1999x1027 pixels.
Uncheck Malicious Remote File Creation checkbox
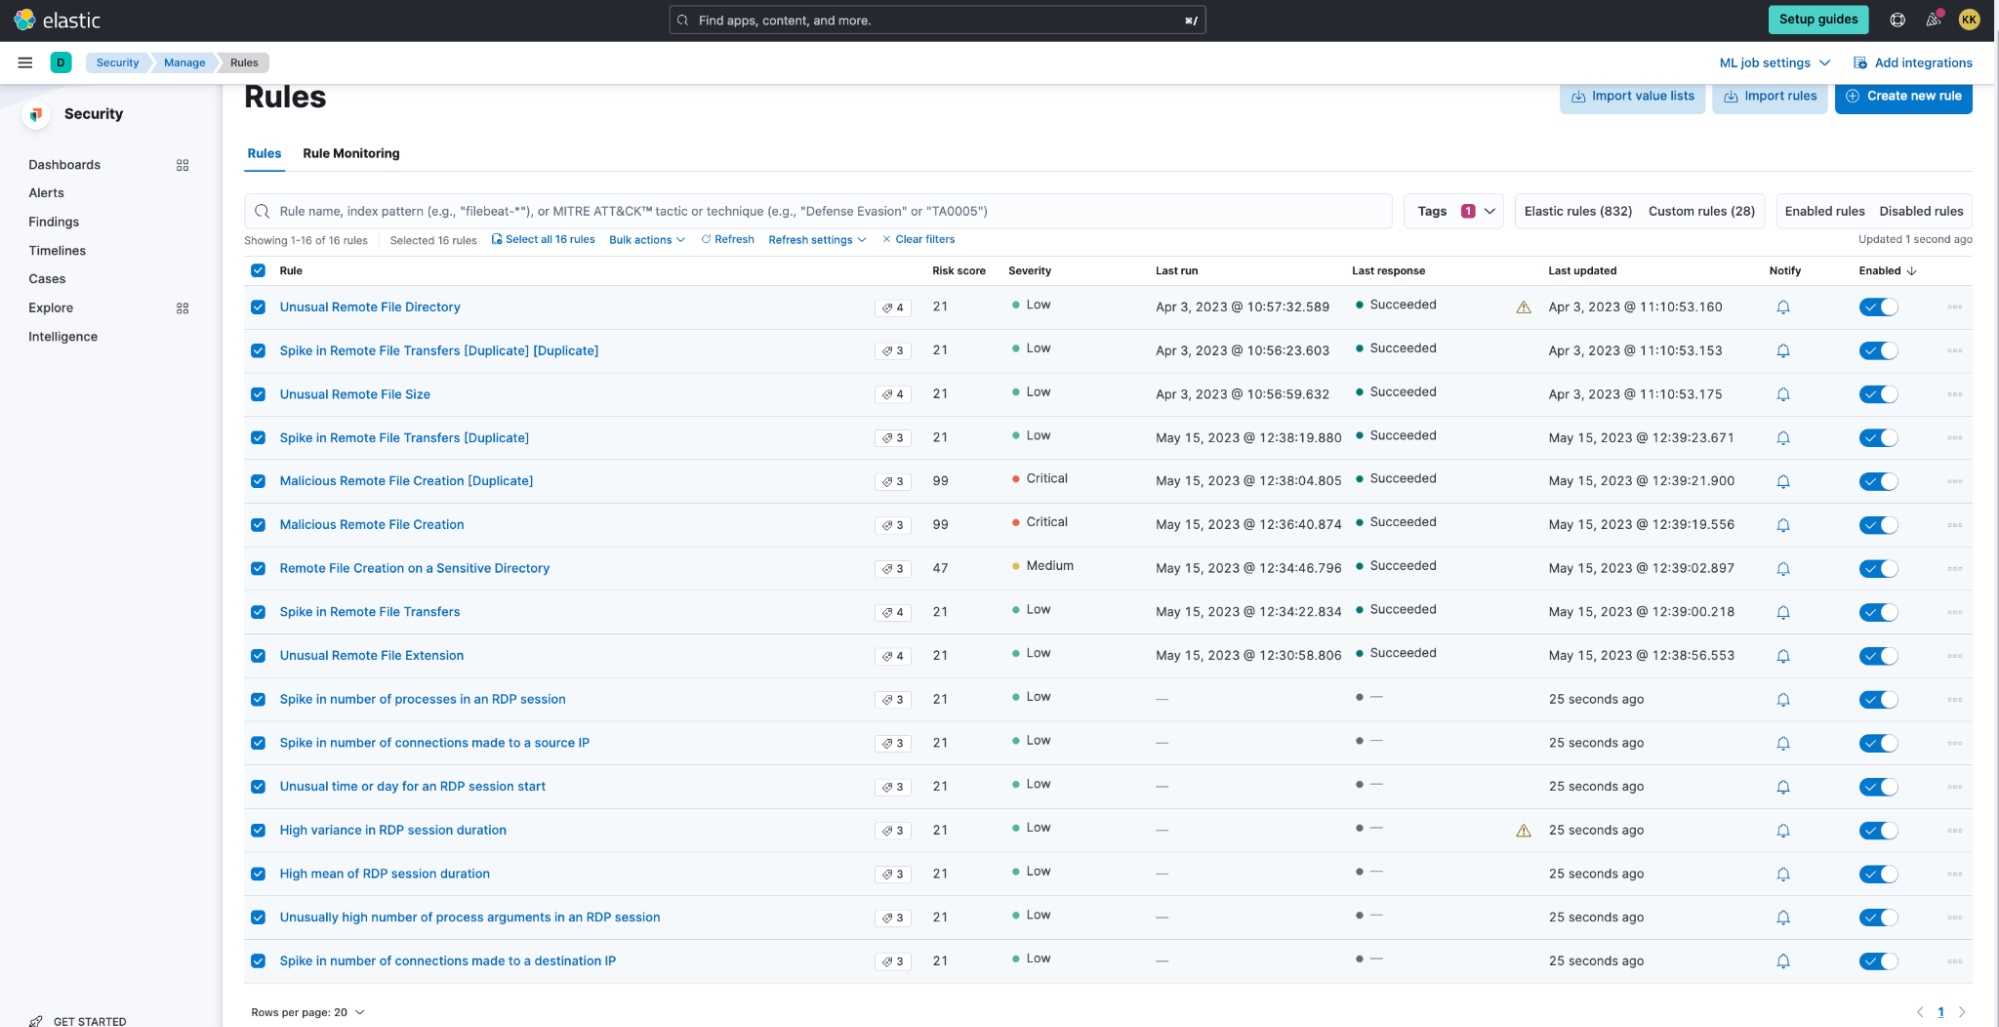point(258,525)
